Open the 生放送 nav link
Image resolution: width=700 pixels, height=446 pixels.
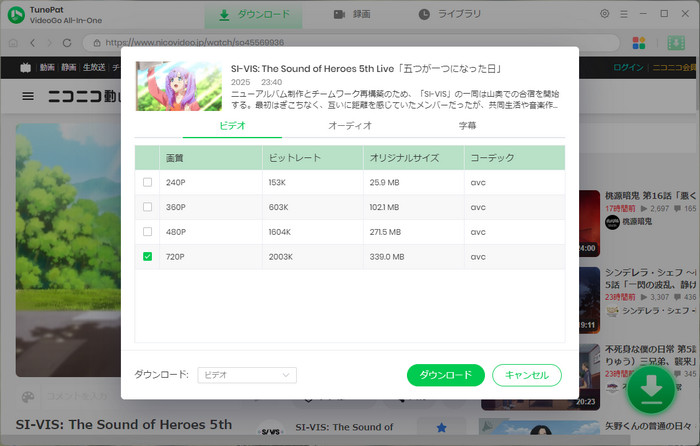(x=94, y=67)
